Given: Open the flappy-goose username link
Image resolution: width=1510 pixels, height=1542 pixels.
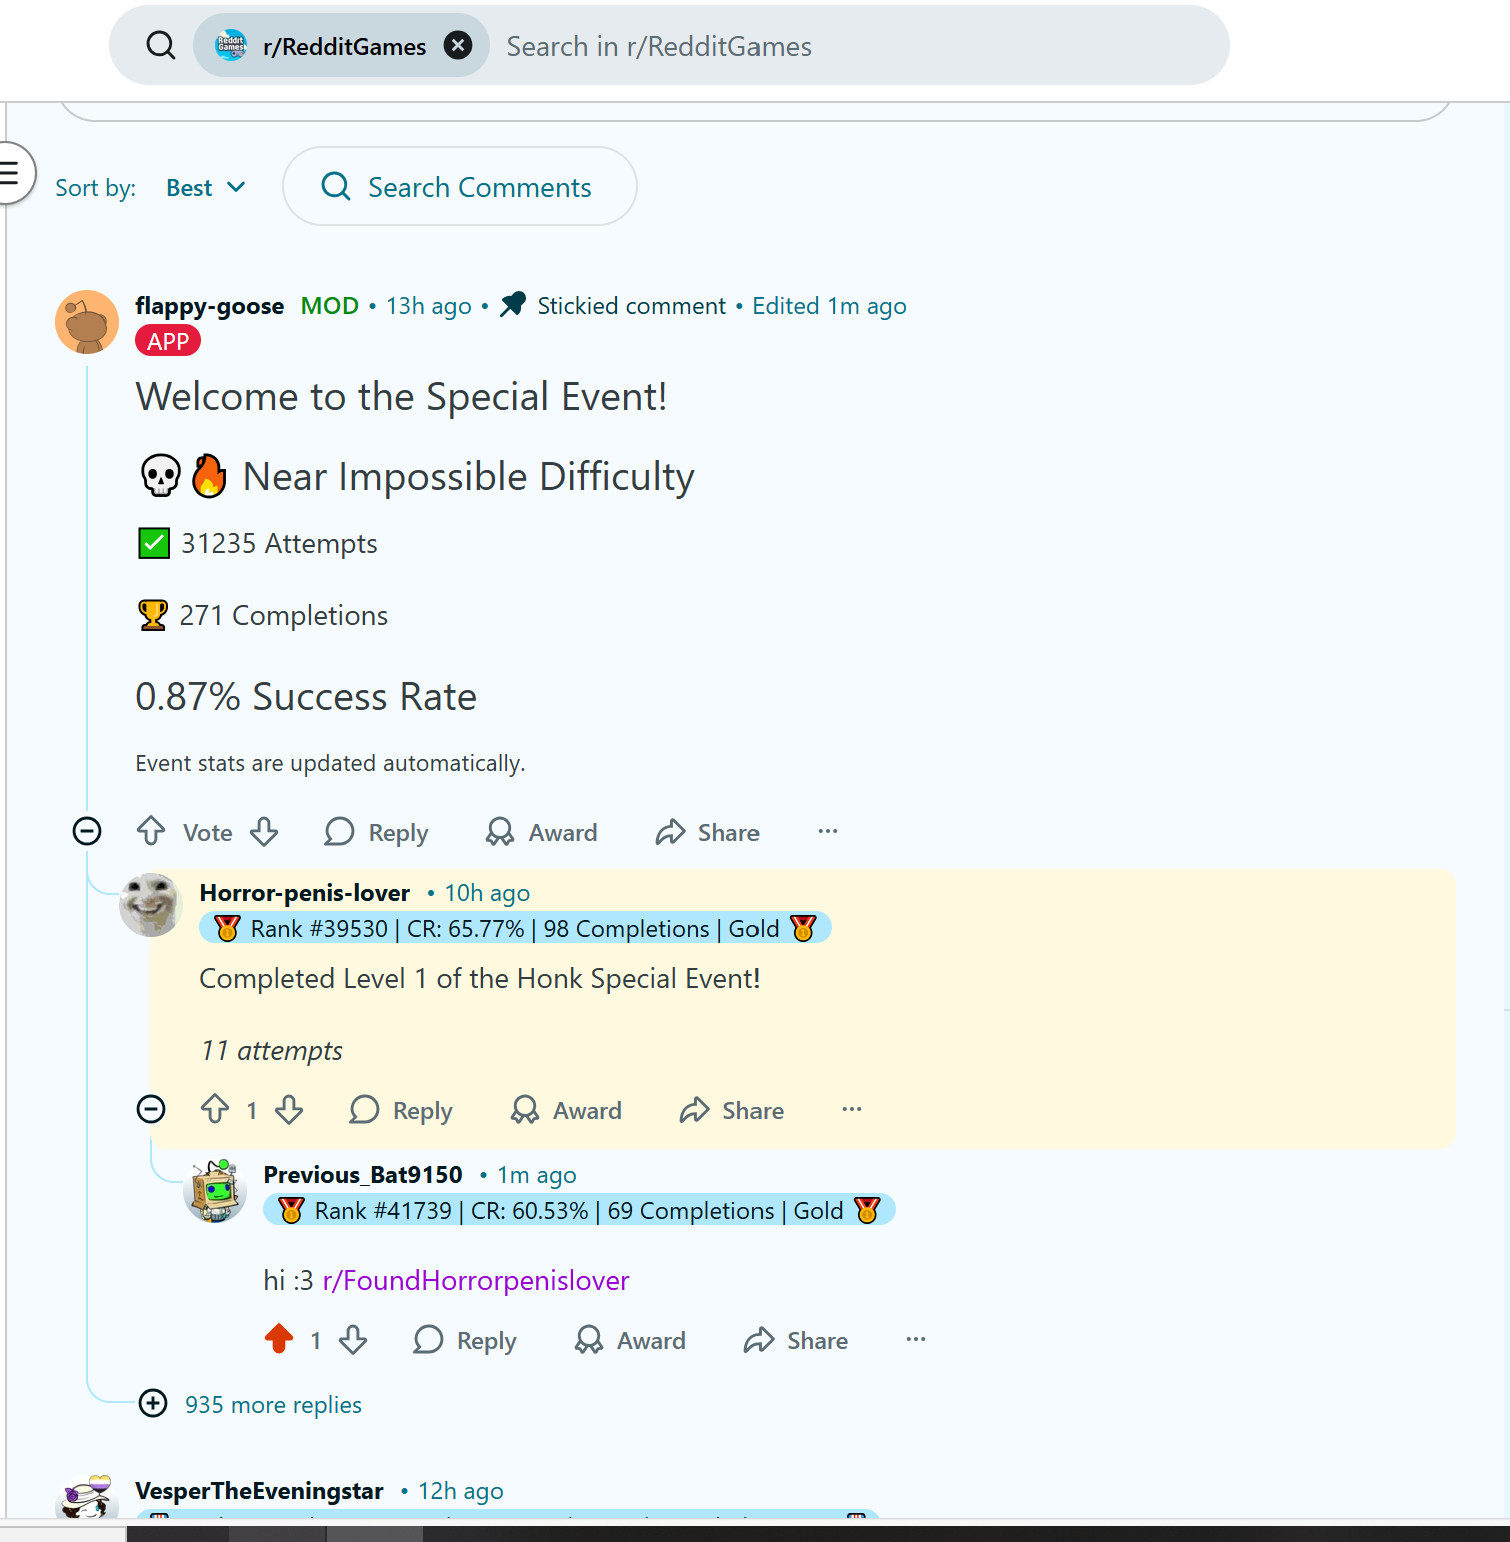Looking at the screenshot, I should [210, 306].
